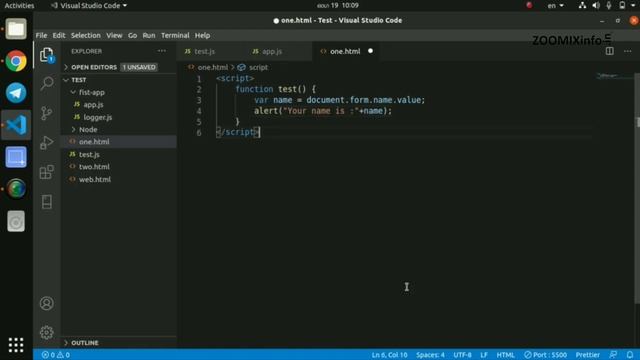Click the activity bar icon below Extensions

click(x=47, y=202)
